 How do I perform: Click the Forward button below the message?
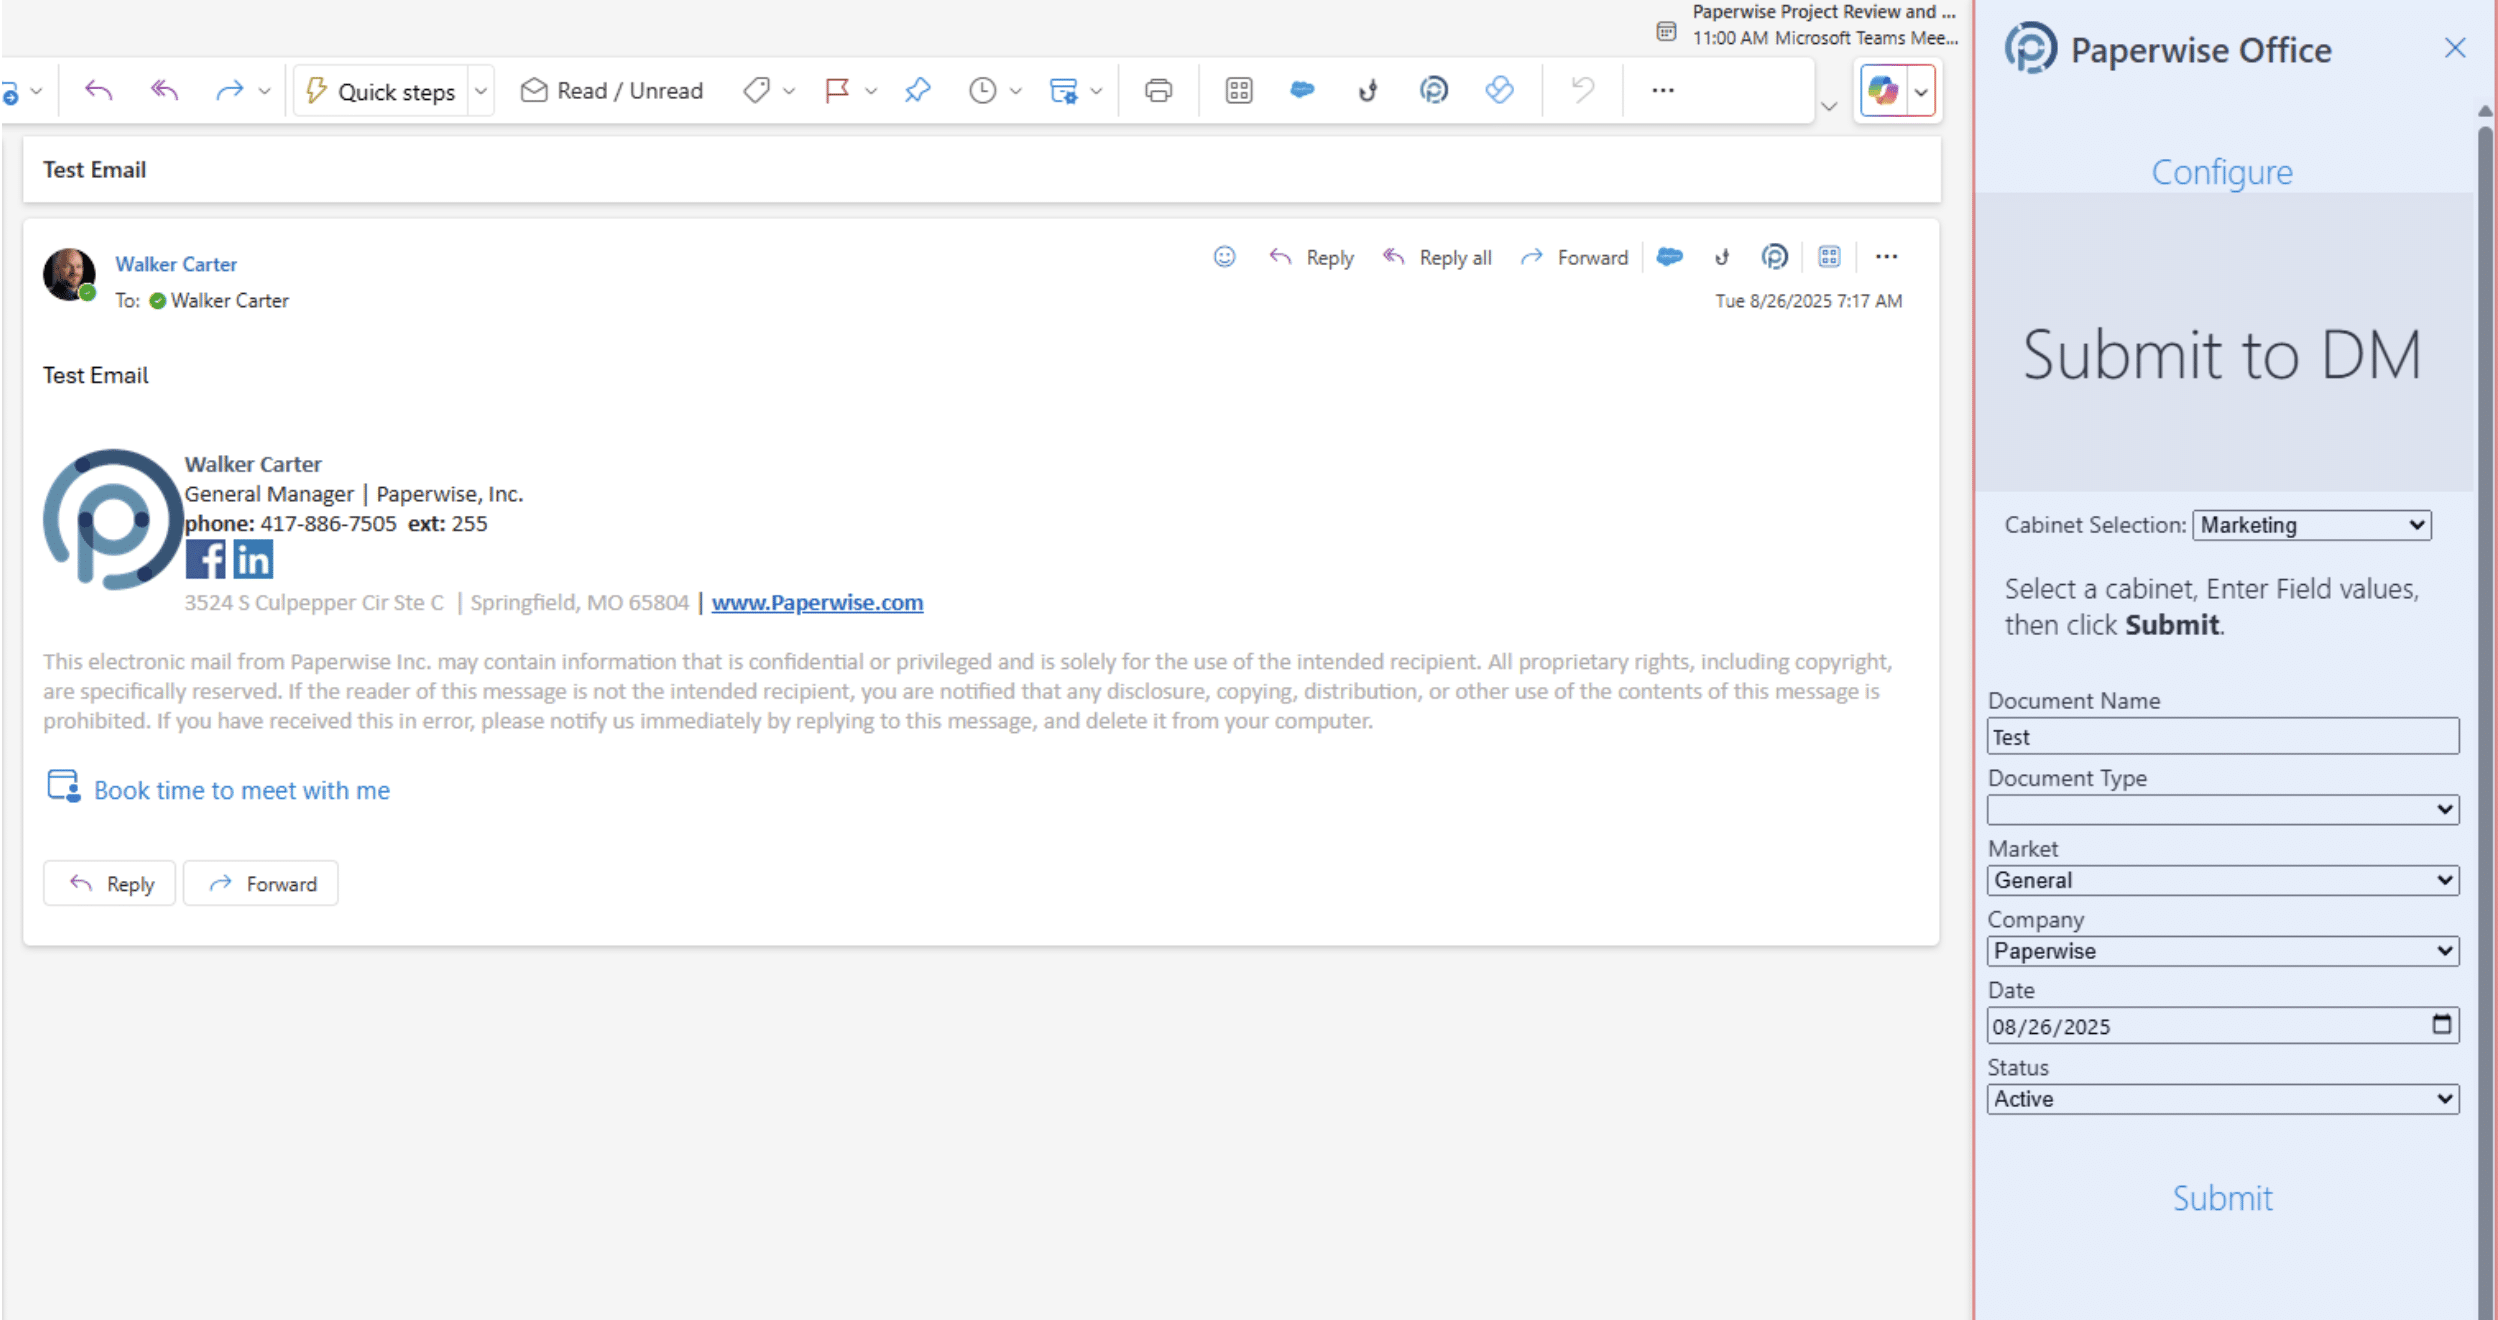tap(261, 884)
